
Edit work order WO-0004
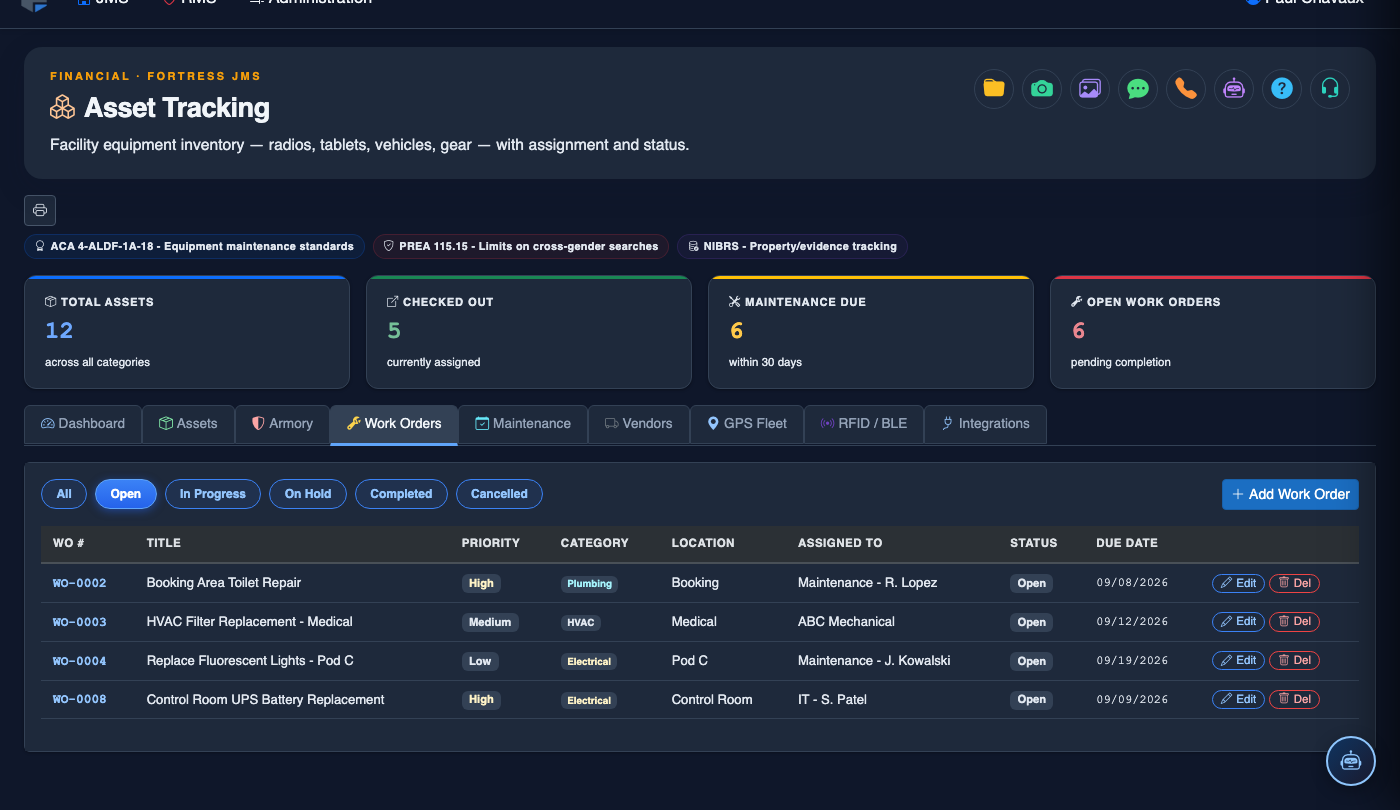1238,661
